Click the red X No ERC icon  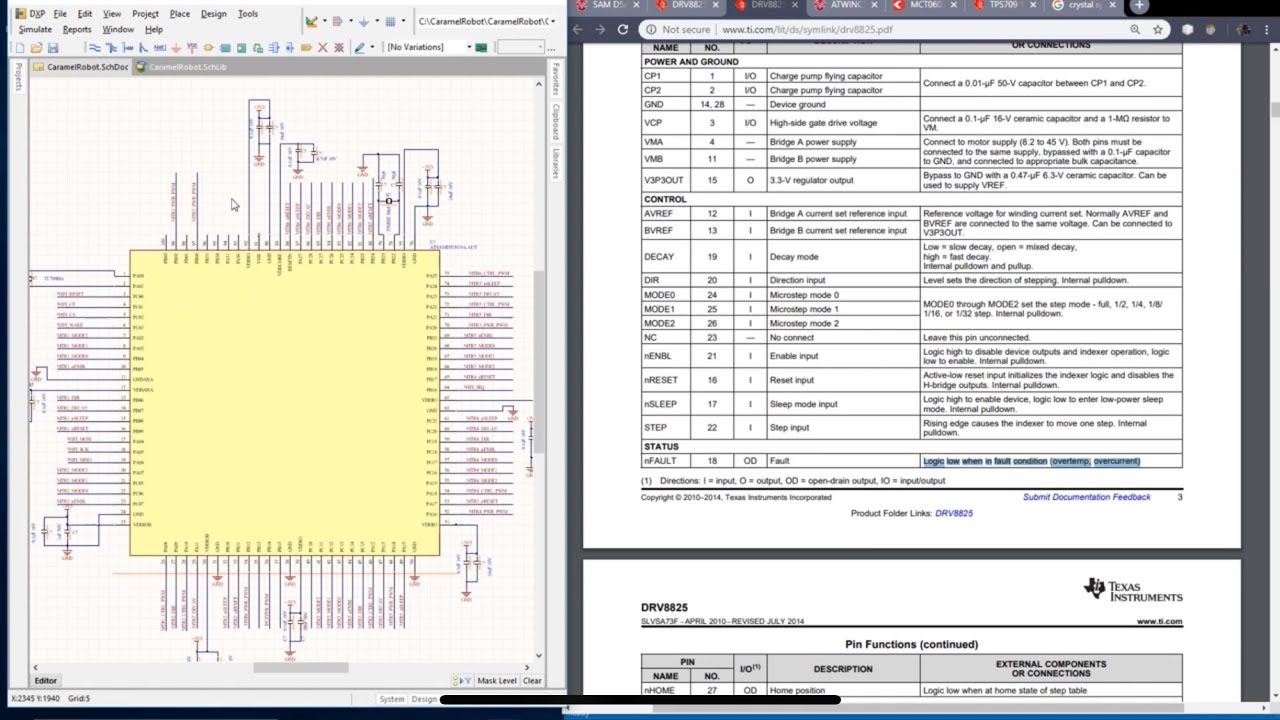click(322, 47)
